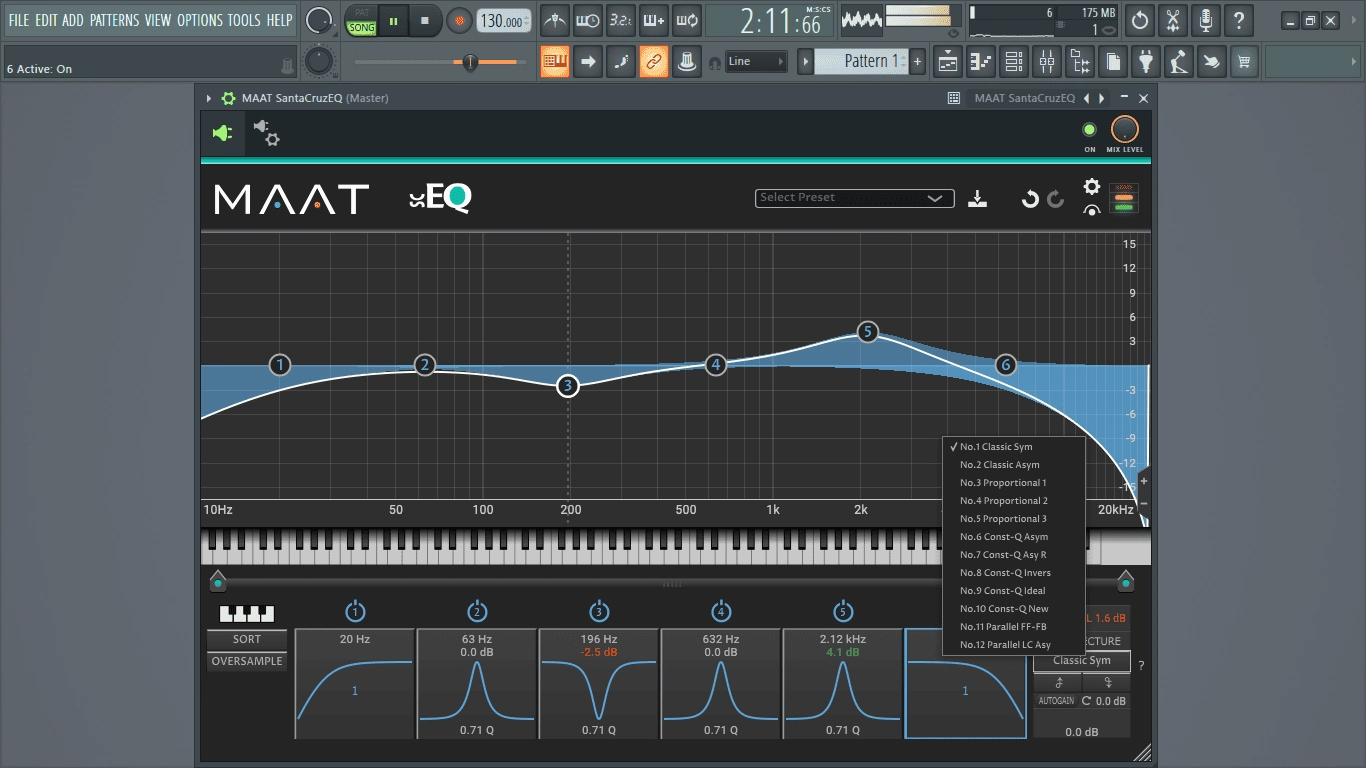Open the Line snap dropdown
Viewport: 1366px width, 768px height.
click(756, 61)
